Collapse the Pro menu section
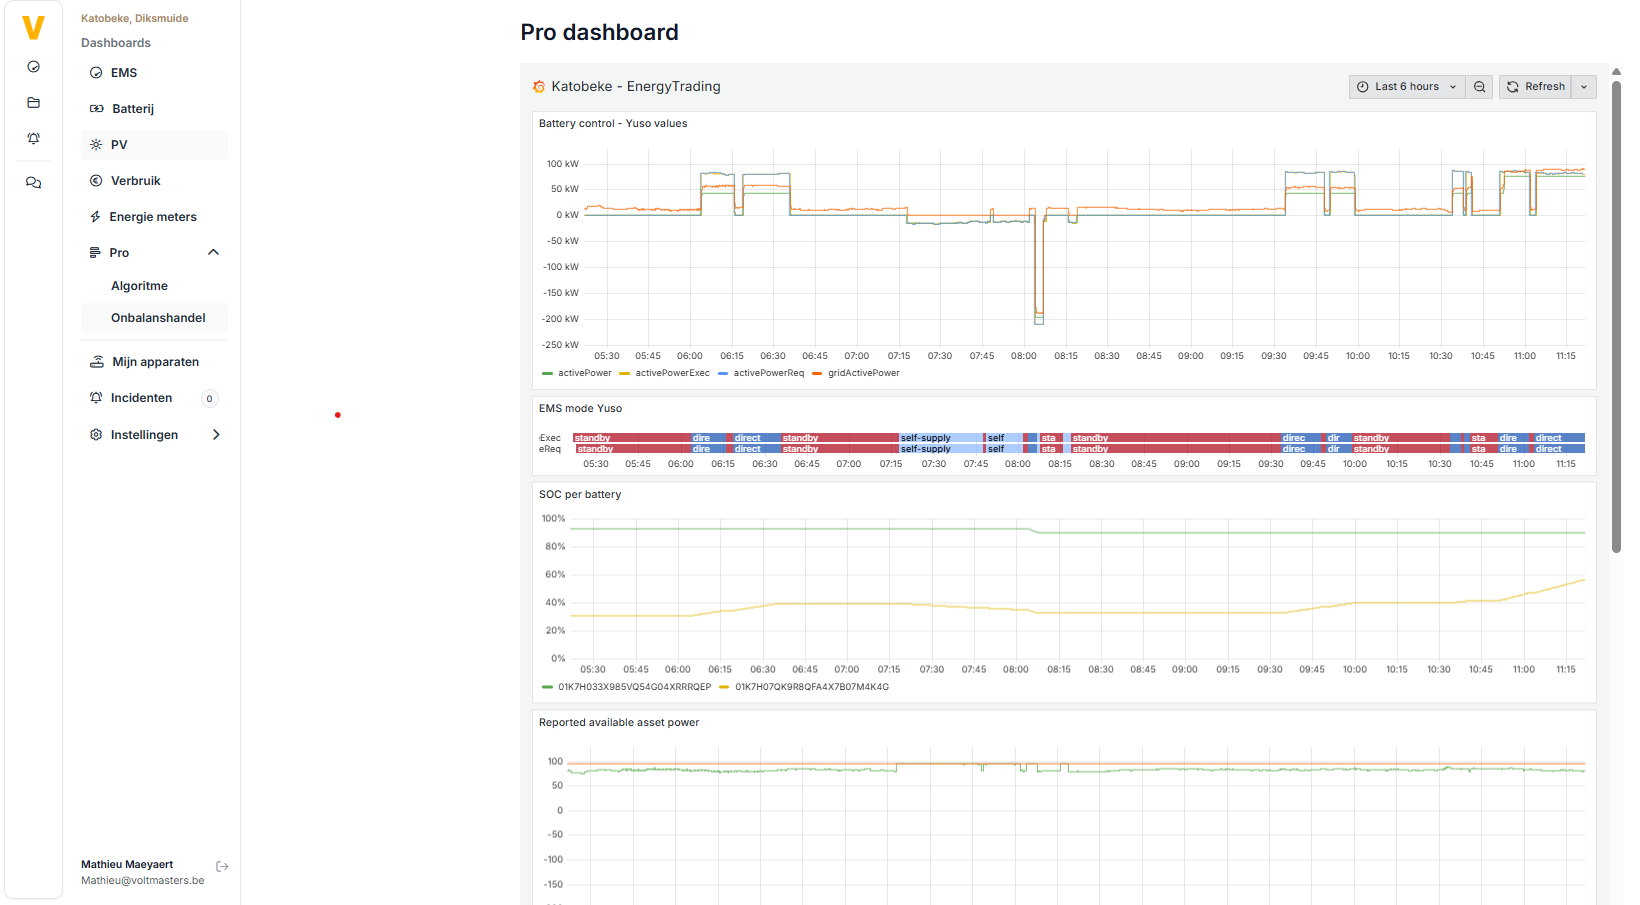1640x905 pixels. 213,253
